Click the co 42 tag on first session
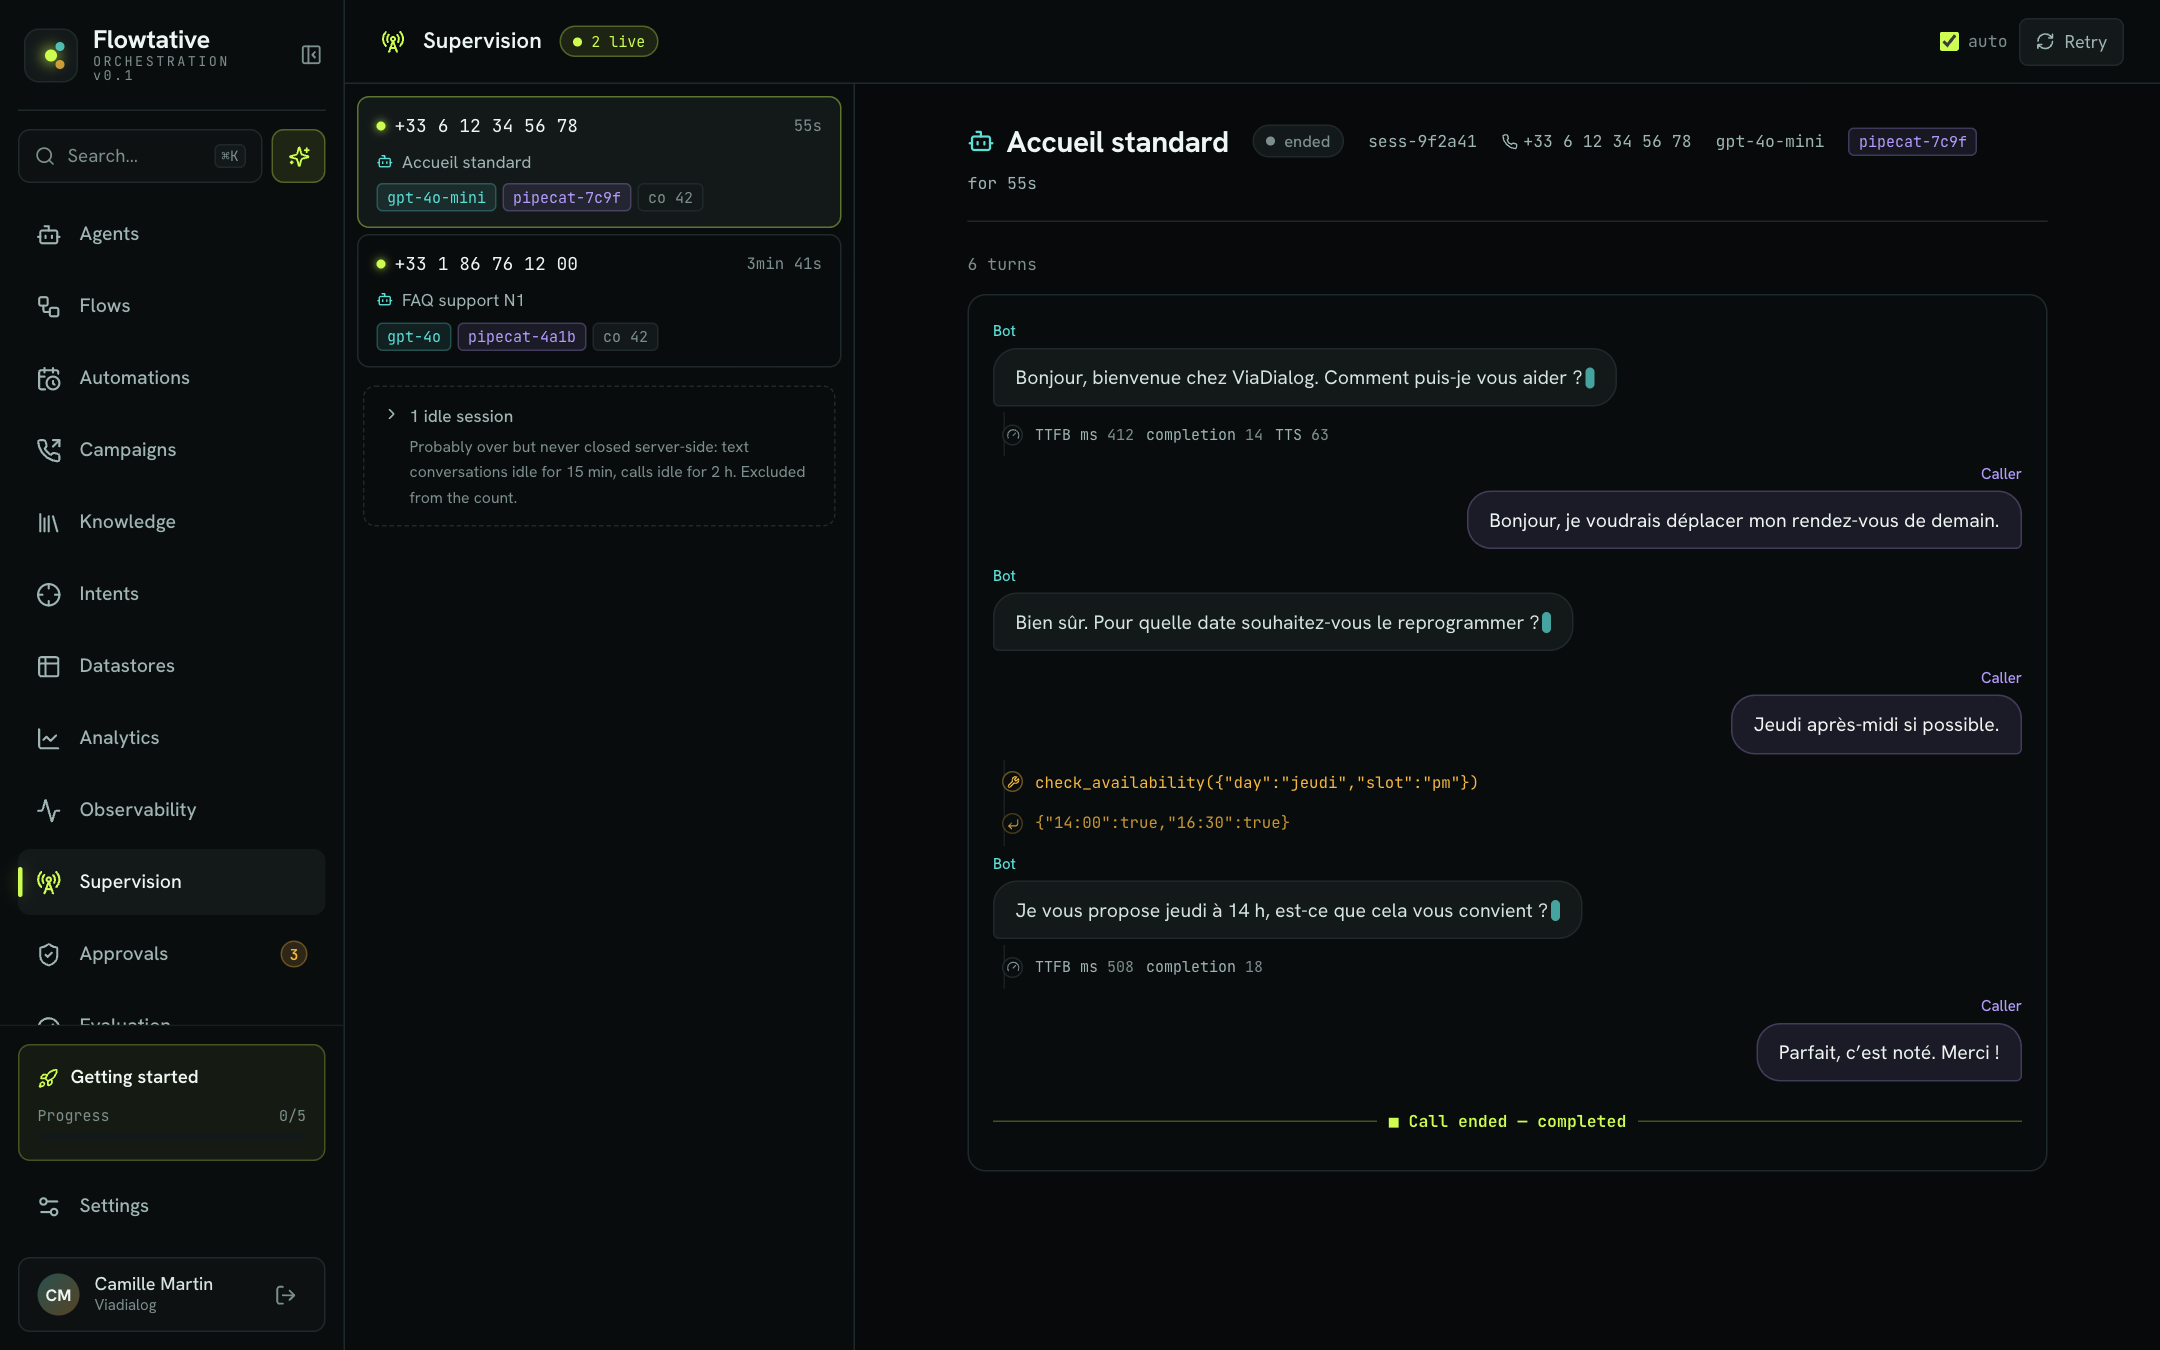2160x1350 pixels. (x=670, y=198)
